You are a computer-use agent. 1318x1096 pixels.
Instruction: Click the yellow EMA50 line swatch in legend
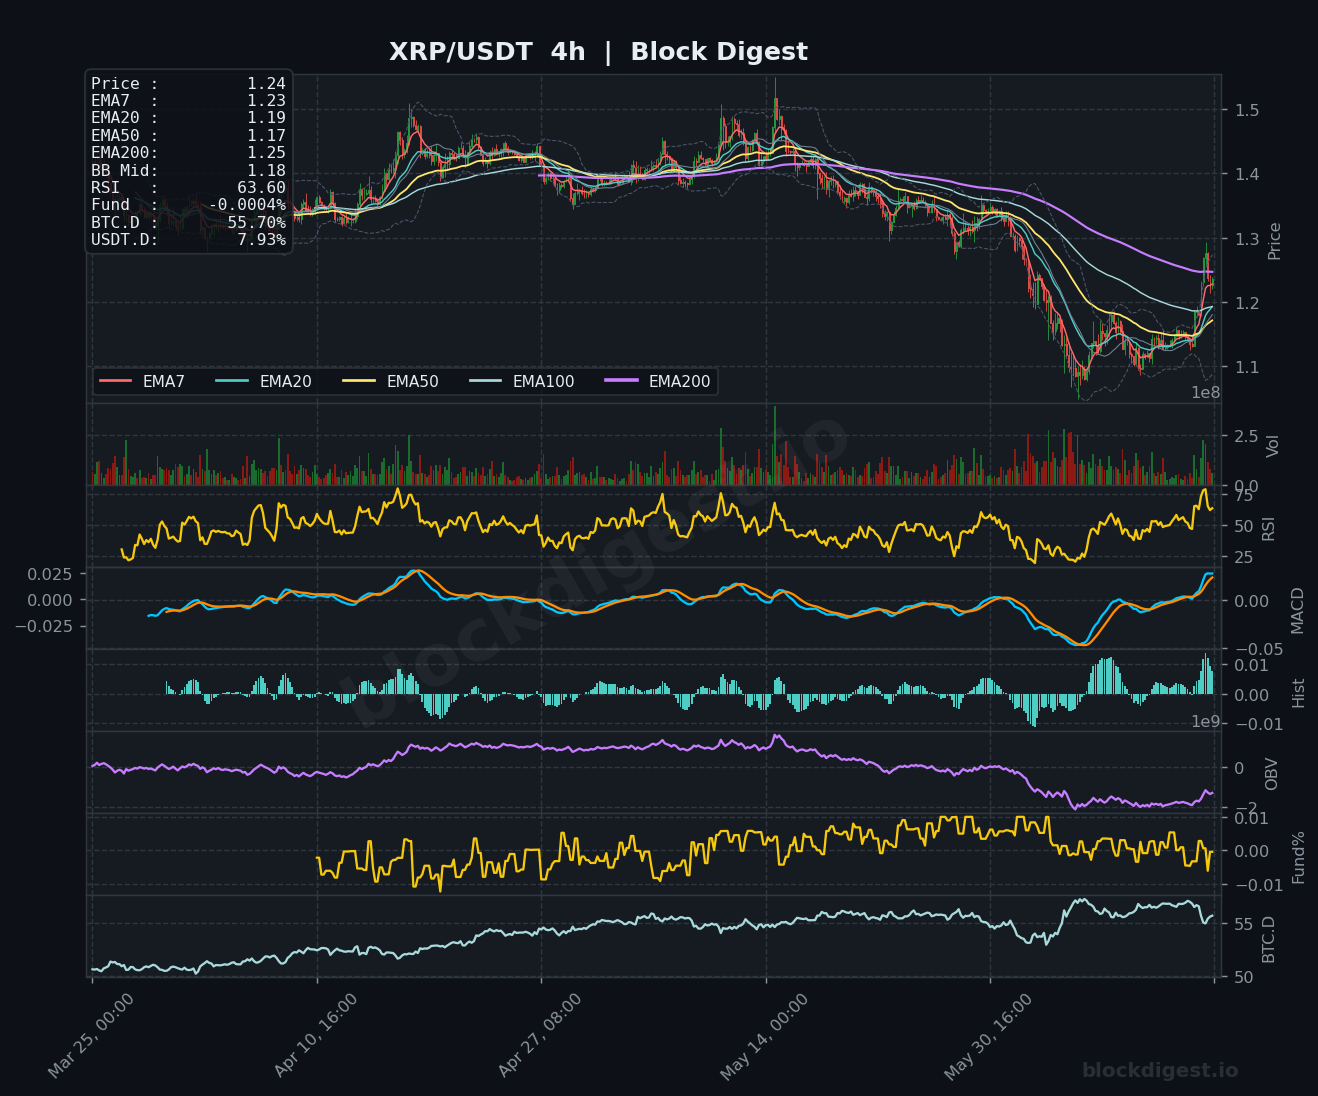359,382
